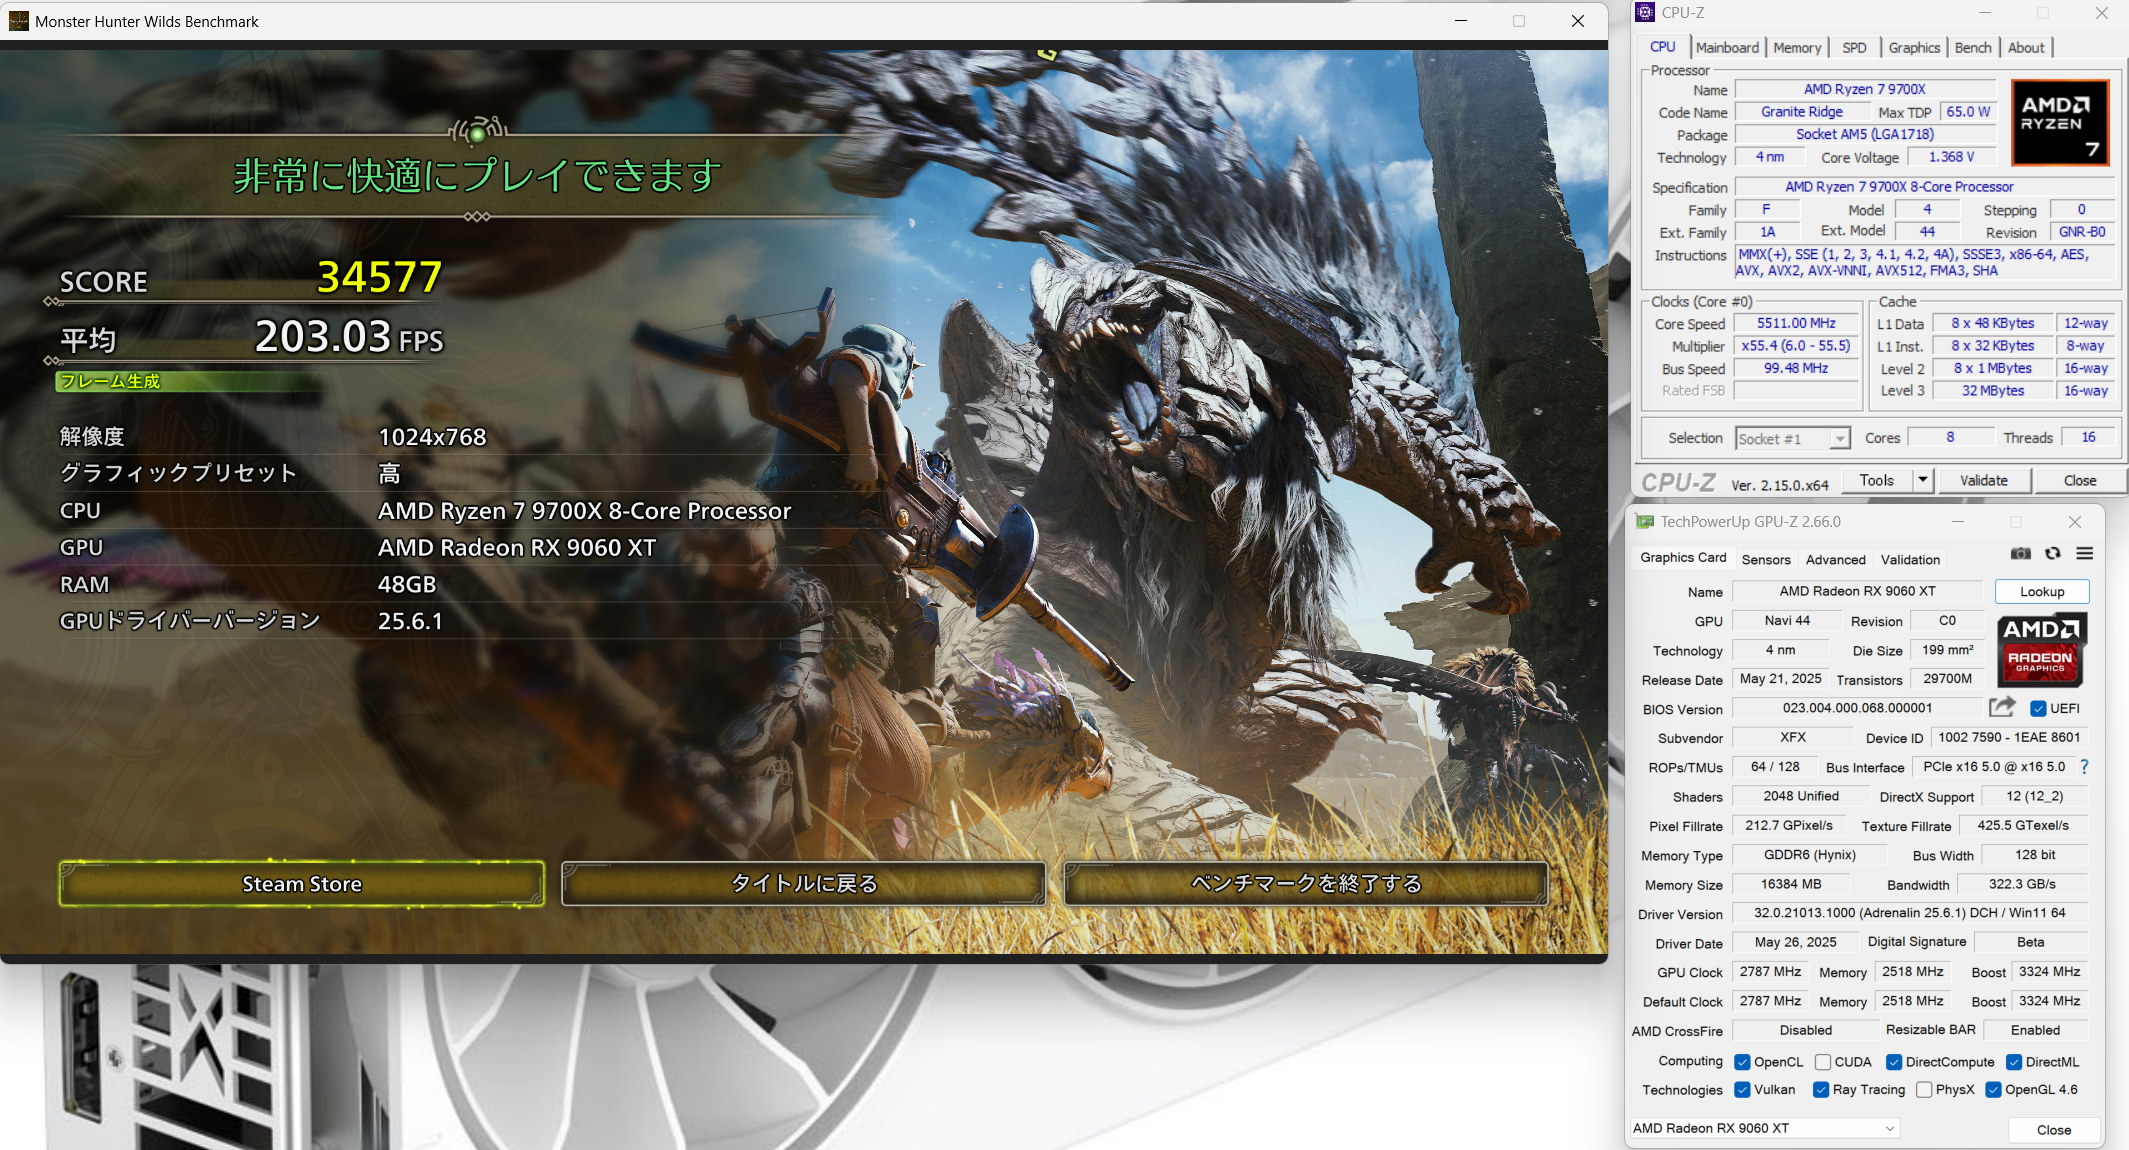
Task: Toggle the Vulkan checkbox
Action: coord(1742,1090)
